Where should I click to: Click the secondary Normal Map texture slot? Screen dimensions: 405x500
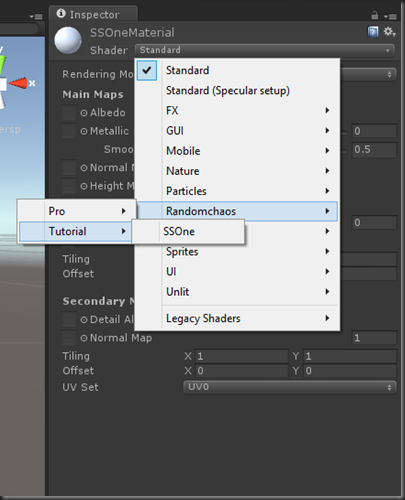point(69,338)
